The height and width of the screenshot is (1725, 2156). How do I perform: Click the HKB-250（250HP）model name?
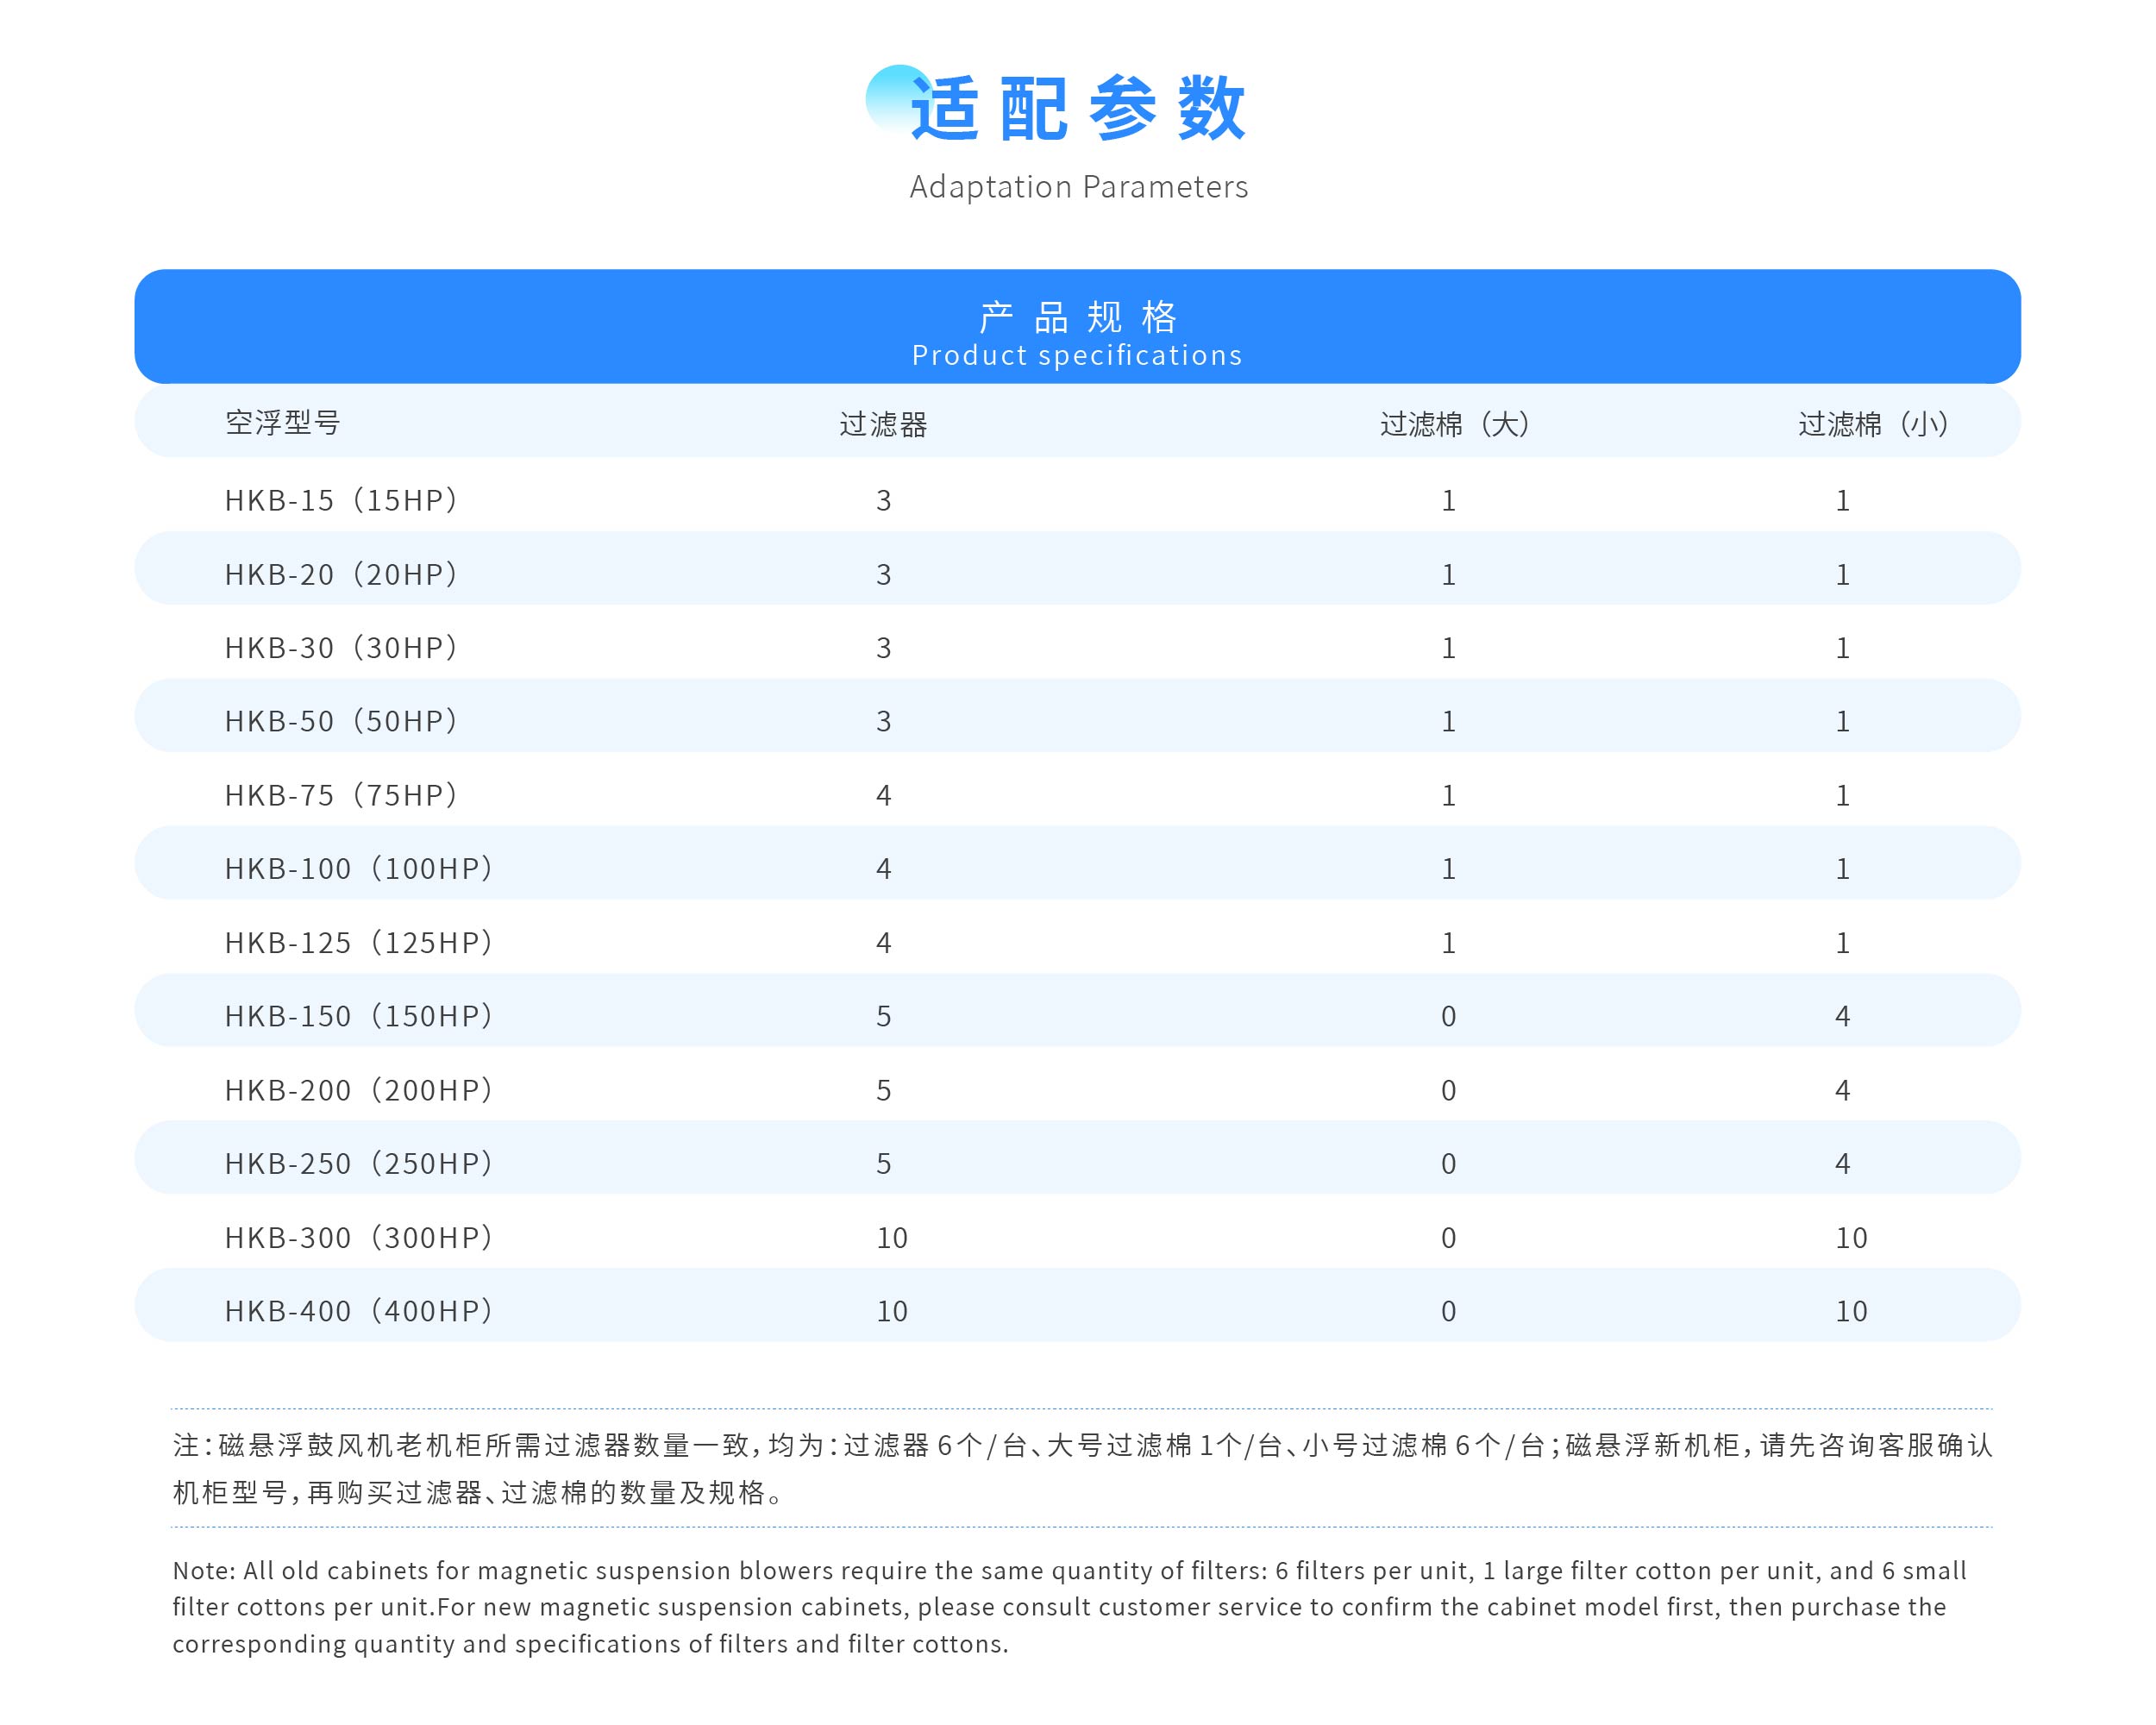[359, 1163]
